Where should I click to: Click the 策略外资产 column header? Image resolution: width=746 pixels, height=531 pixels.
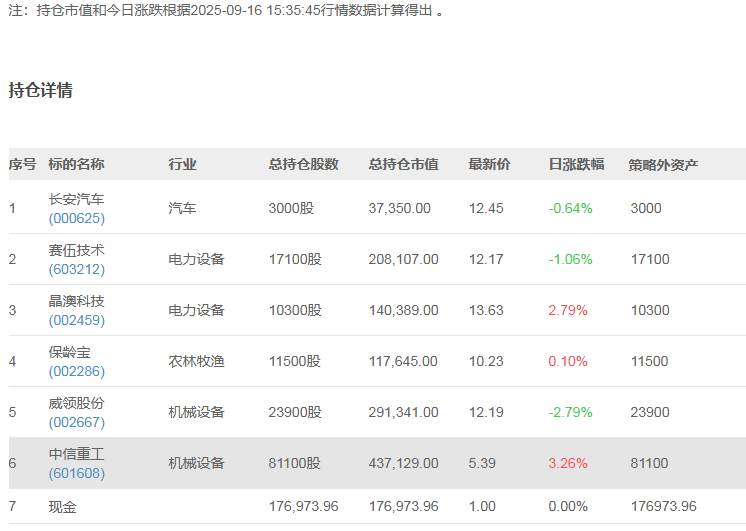coord(663,165)
